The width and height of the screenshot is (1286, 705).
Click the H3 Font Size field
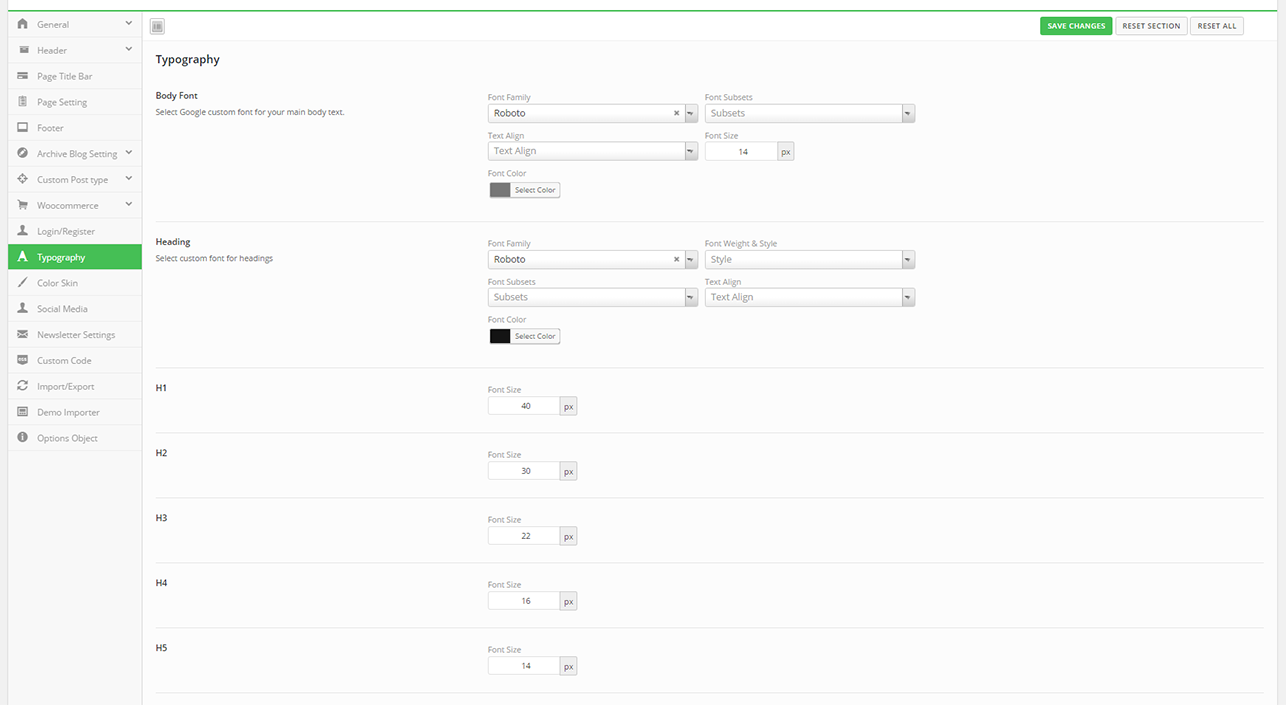(x=524, y=536)
